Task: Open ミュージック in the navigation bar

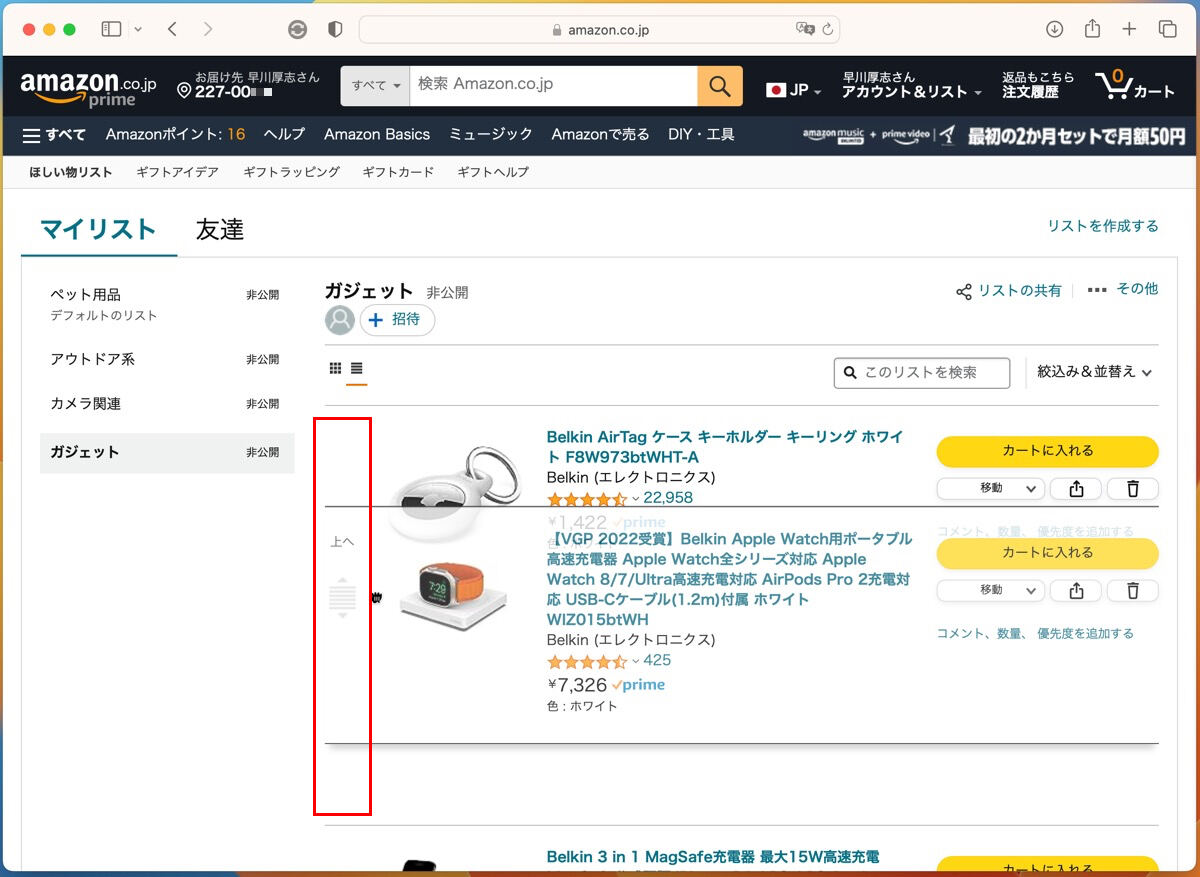Action: 491,134
